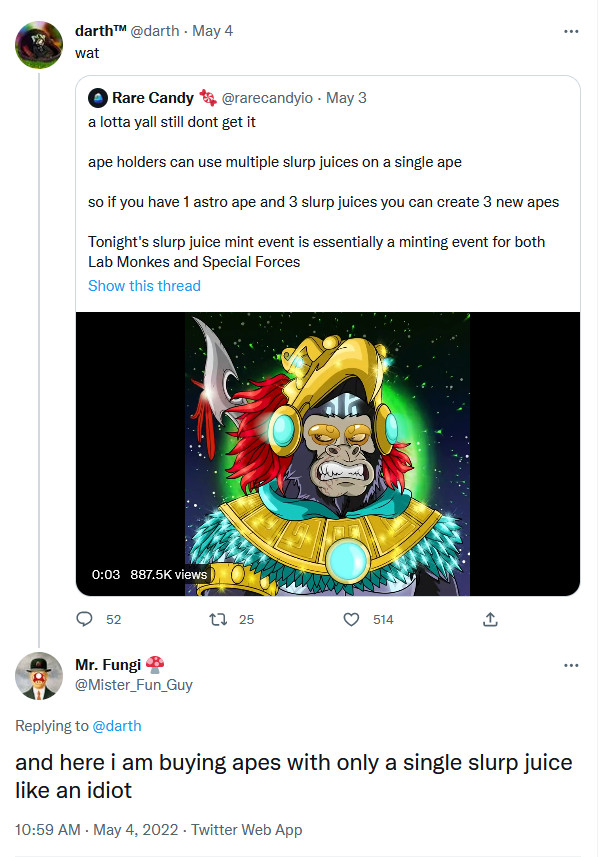This screenshot has height=857, width=606.
Task: Play the ape video thumbnail
Action: [x=328, y=454]
